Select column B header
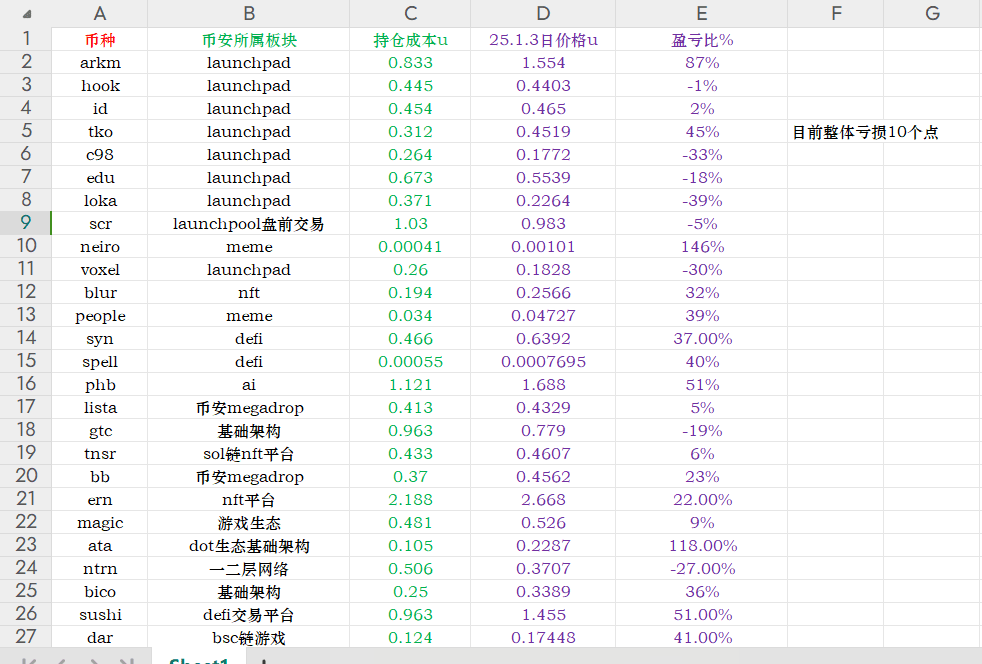This screenshot has width=982, height=664. coord(249,13)
